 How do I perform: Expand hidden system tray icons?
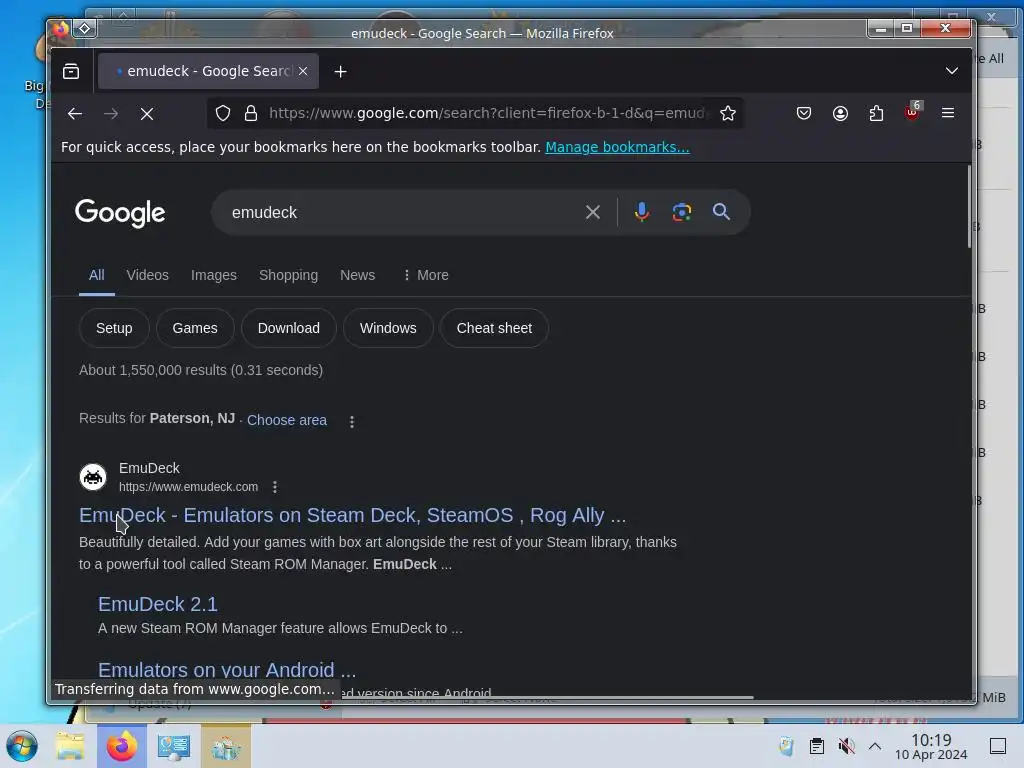coord(874,746)
